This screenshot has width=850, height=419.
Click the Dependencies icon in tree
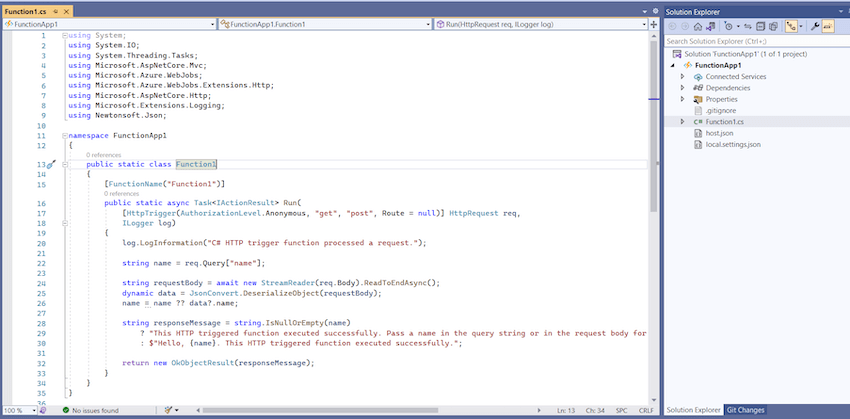[x=698, y=88]
